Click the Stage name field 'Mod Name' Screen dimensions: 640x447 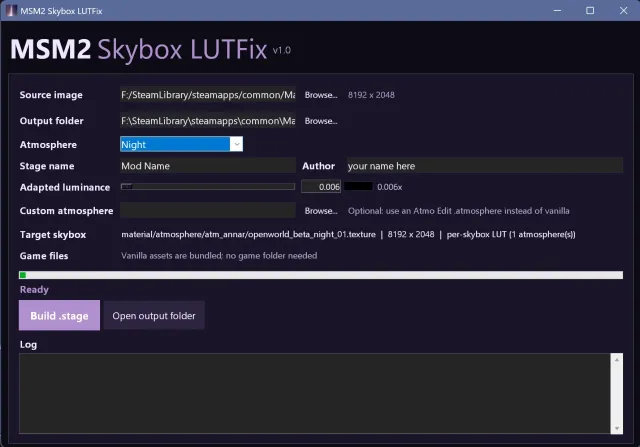tap(208, 166)
